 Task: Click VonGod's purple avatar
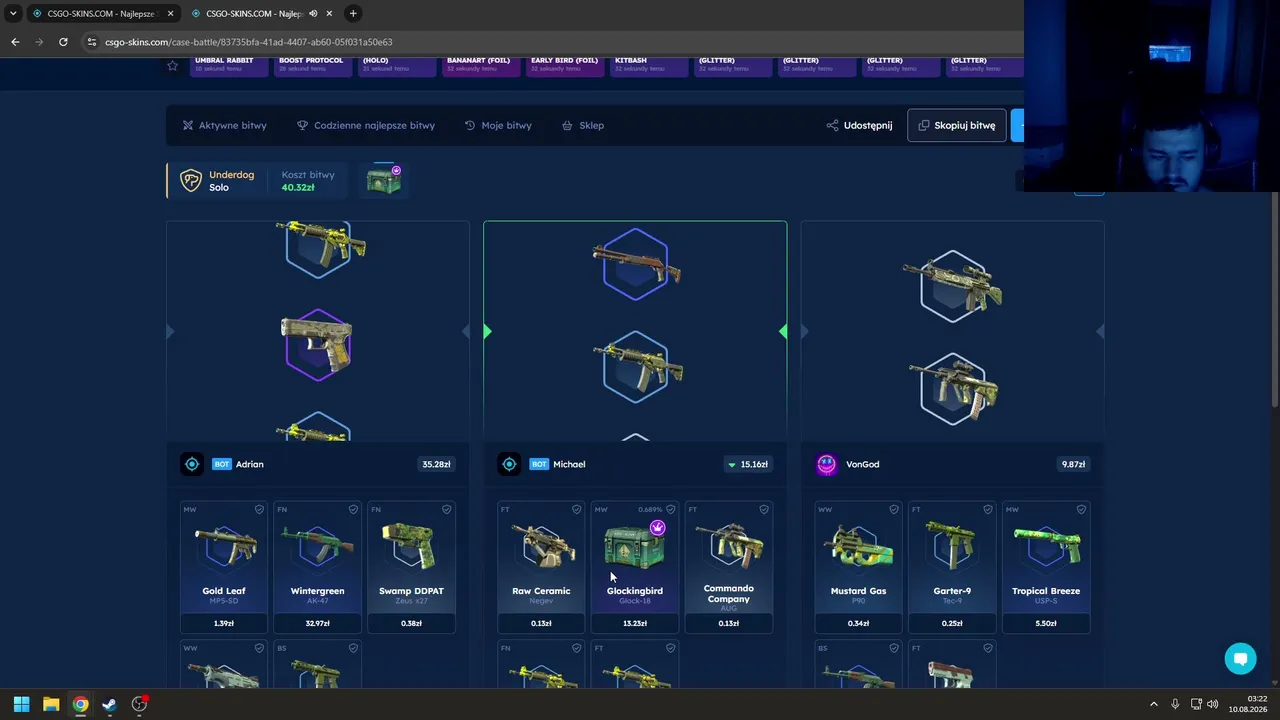pyautogui.click(x=826, y=464)
